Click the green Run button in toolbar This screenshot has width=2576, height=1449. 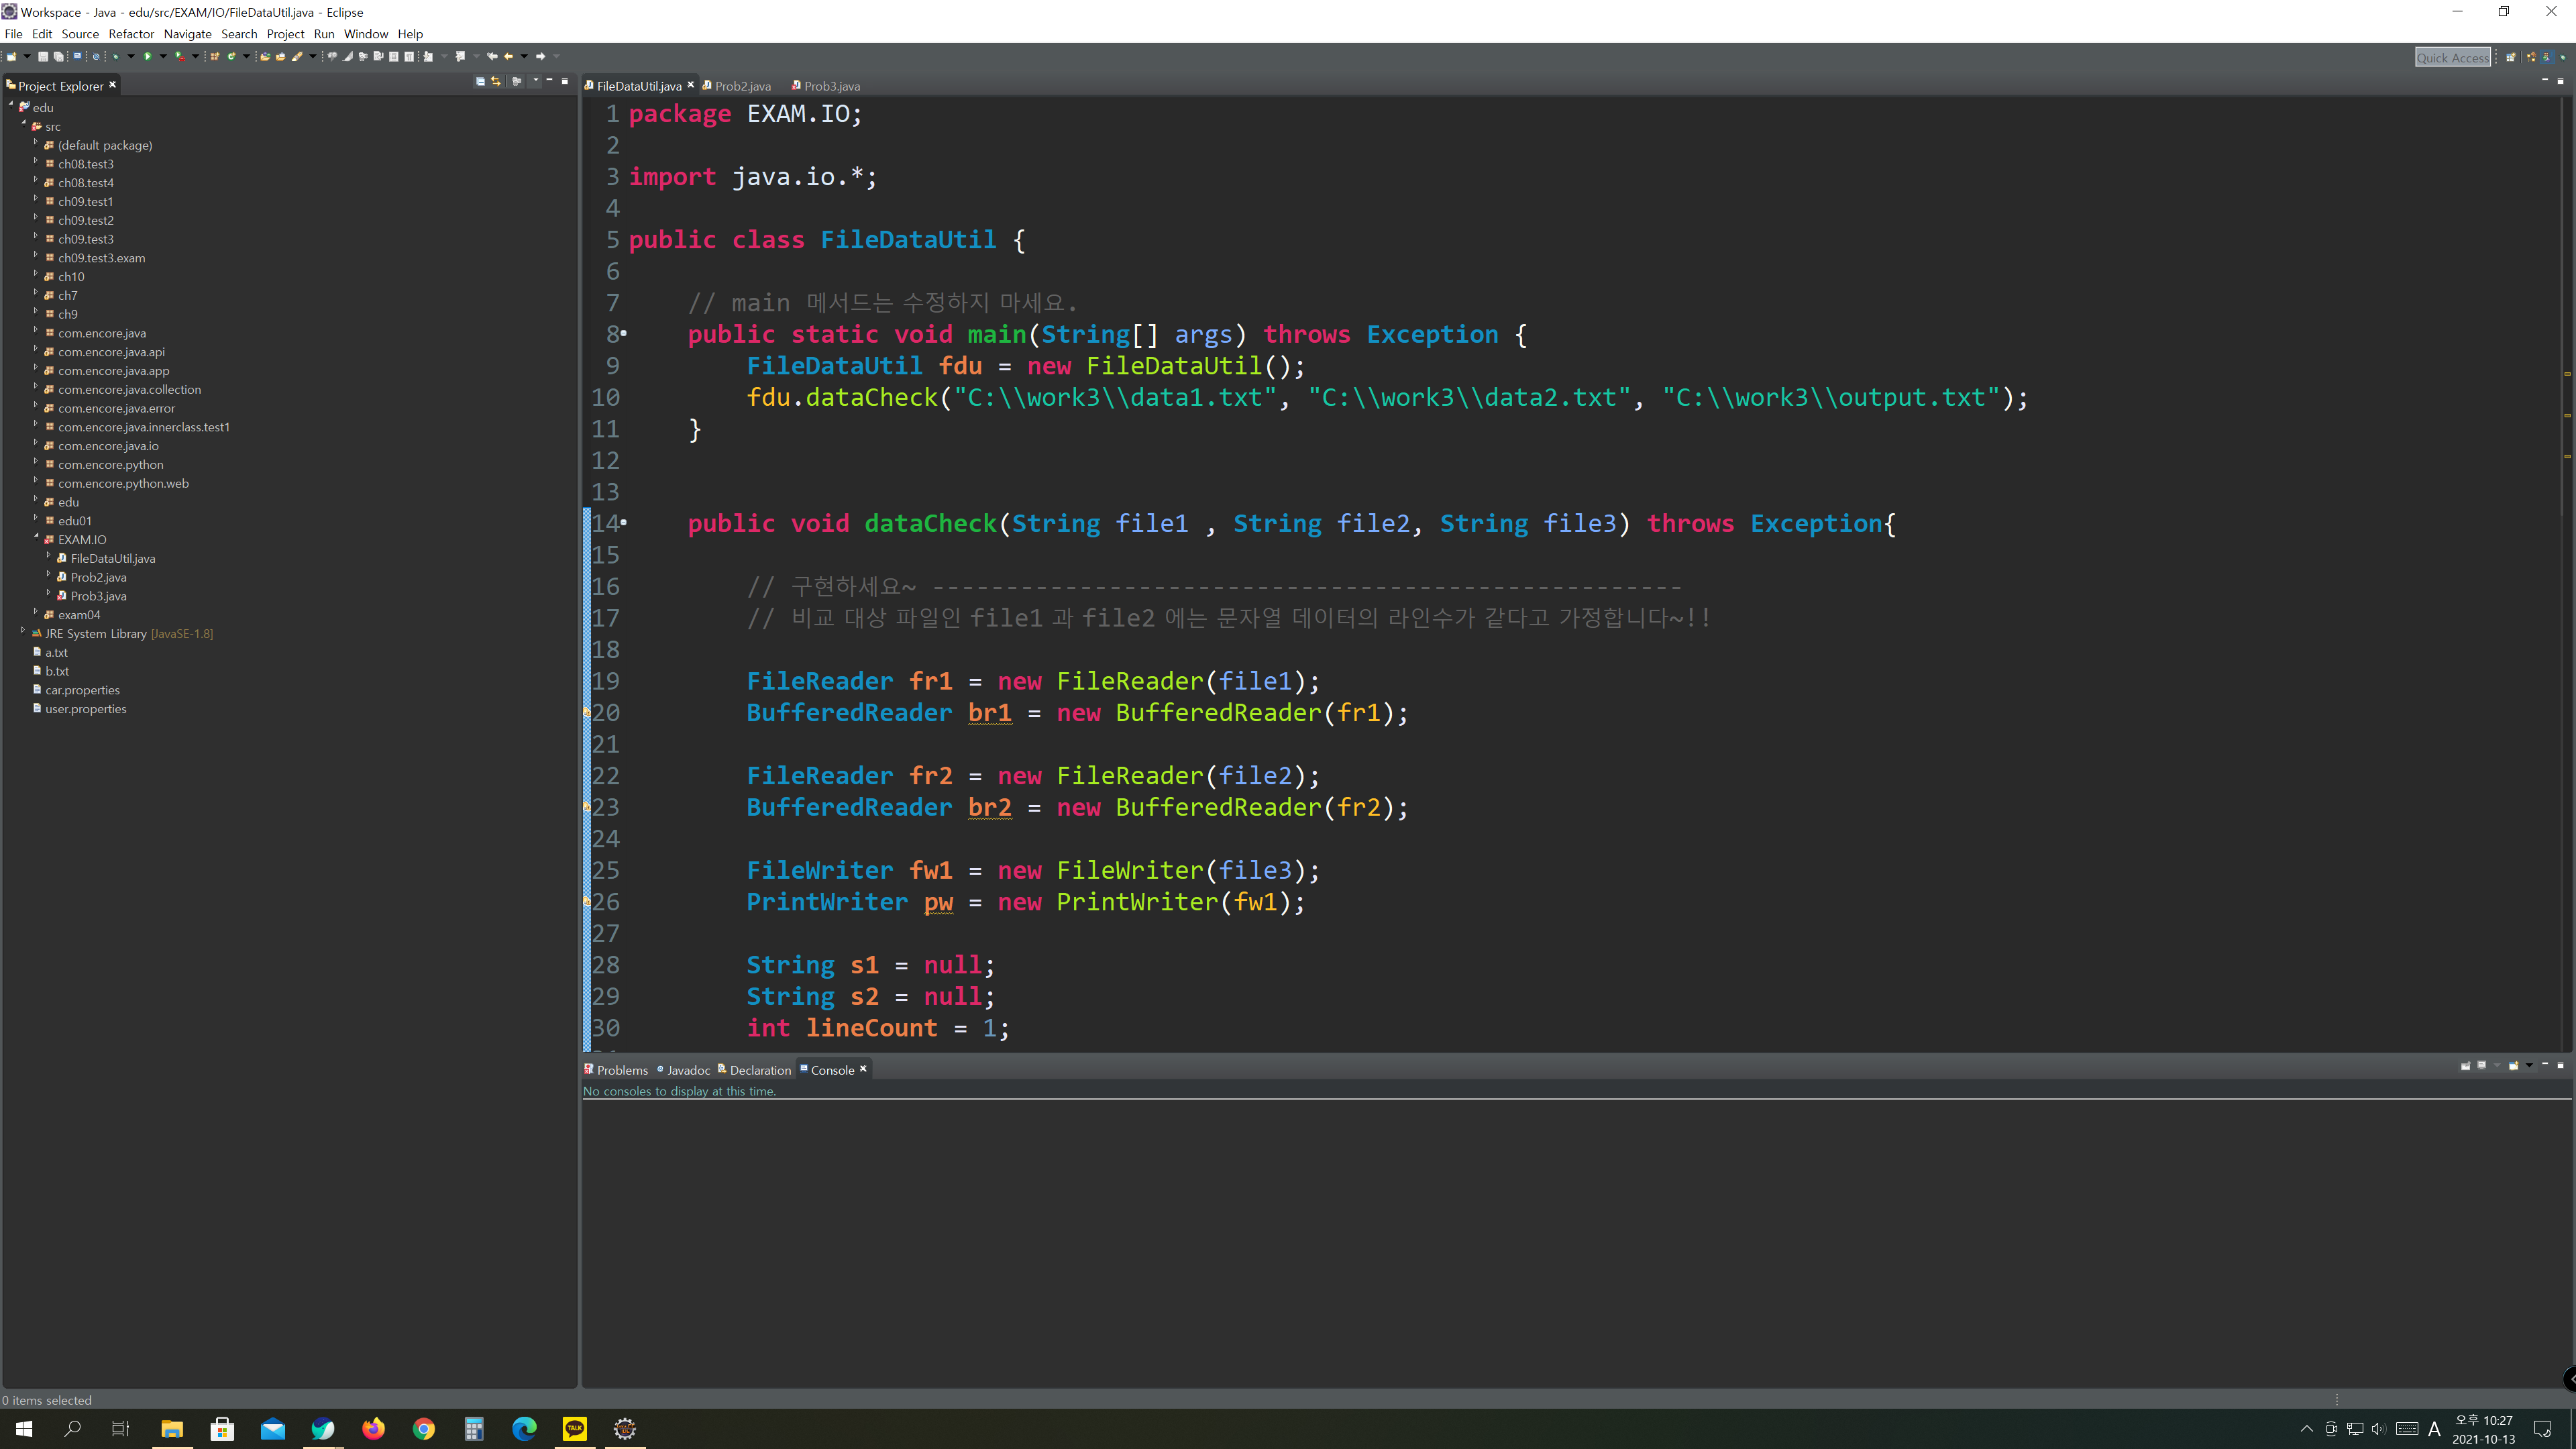(148, 57)
